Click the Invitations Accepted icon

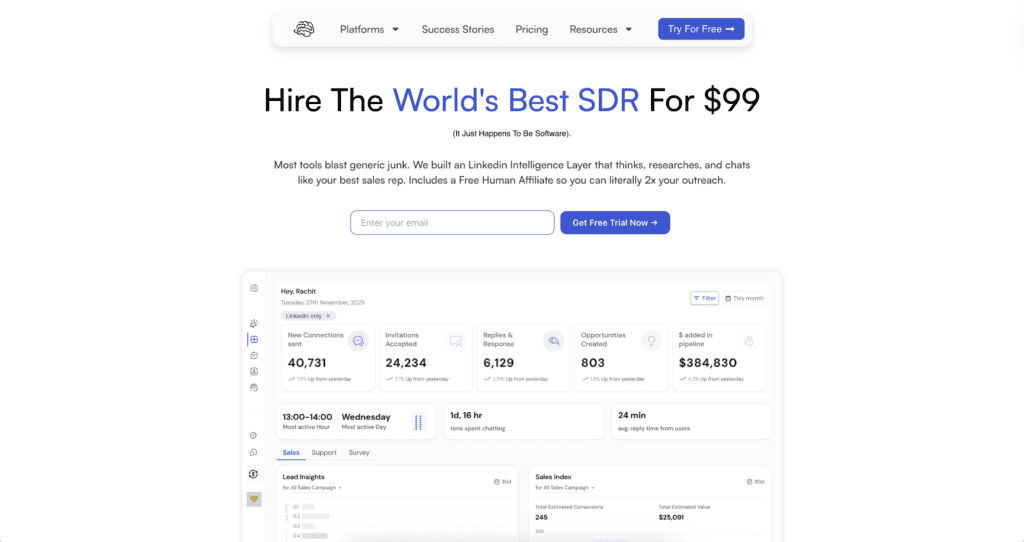(x=456, y=341)
